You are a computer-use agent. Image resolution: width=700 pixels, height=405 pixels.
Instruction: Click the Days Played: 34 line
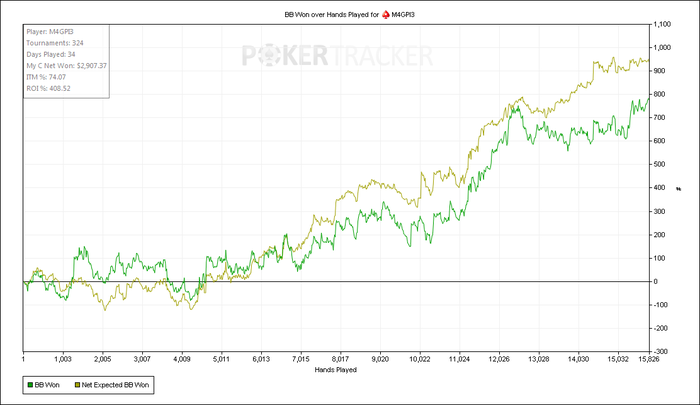click(x=50, y=54)
